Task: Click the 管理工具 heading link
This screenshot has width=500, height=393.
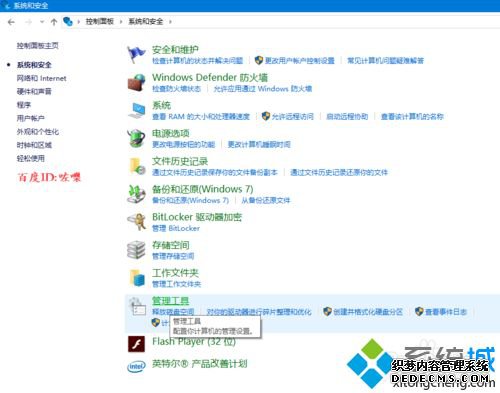Action: pyautogui.click(x=171, y=301)
